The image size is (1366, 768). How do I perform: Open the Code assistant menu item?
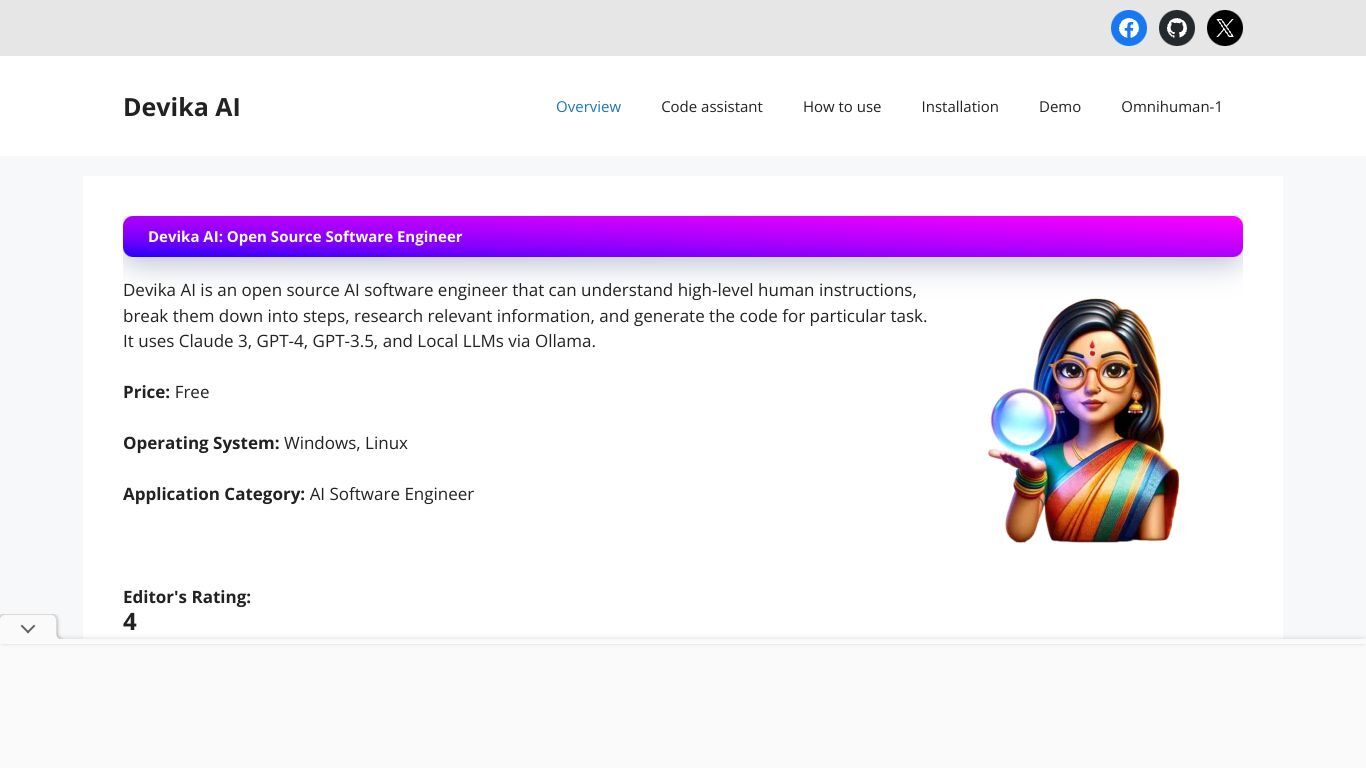point(712,107)
